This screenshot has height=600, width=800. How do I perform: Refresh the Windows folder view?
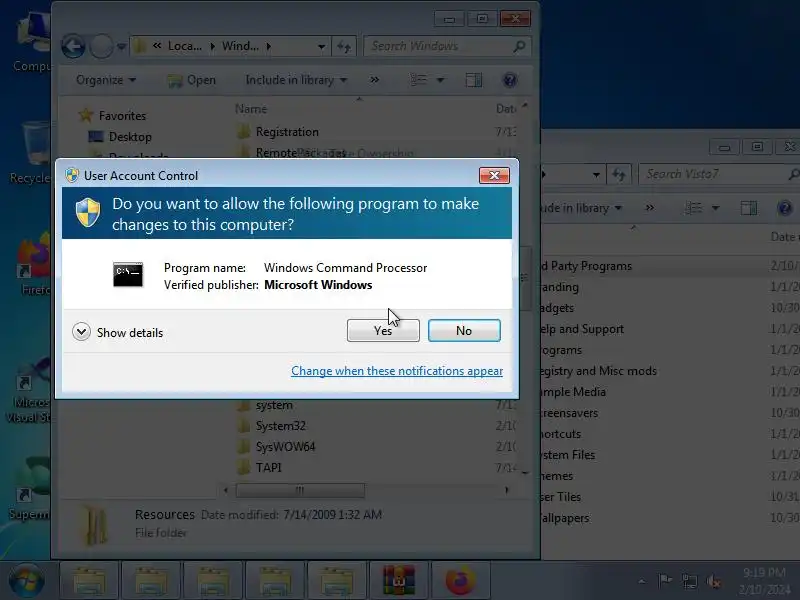pos(344,46)
